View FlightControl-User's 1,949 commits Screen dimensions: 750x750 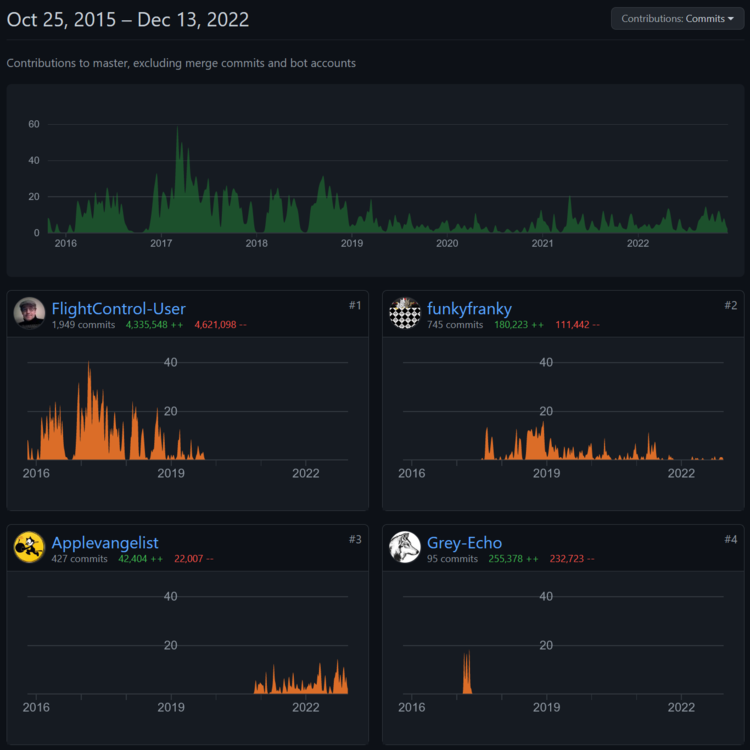click(83, 325)
